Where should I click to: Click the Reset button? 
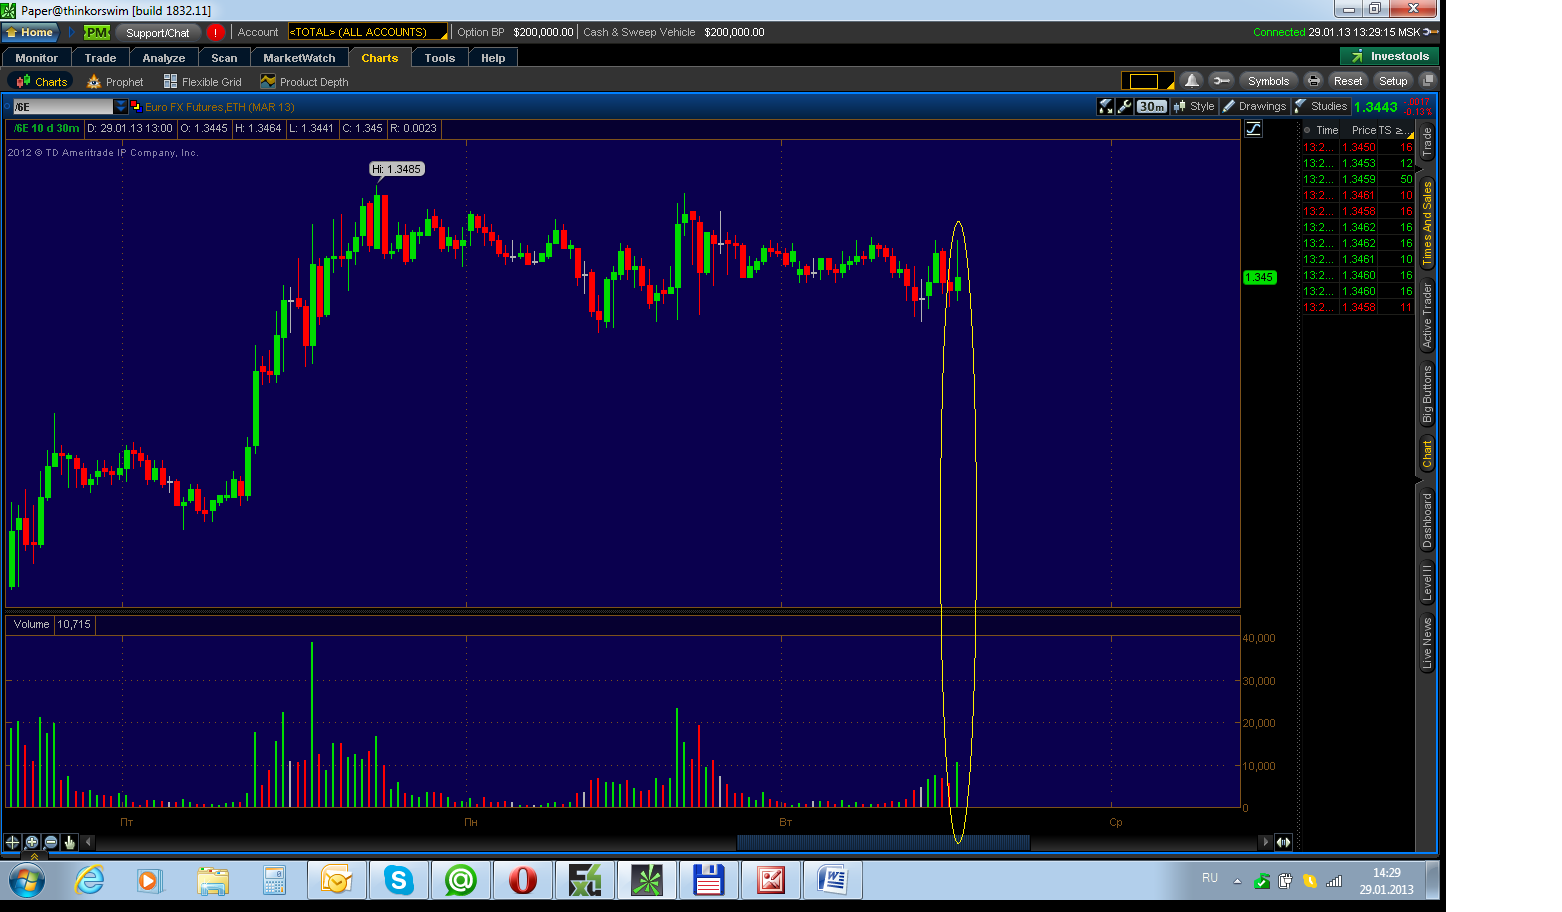[x=1347, y=81]
